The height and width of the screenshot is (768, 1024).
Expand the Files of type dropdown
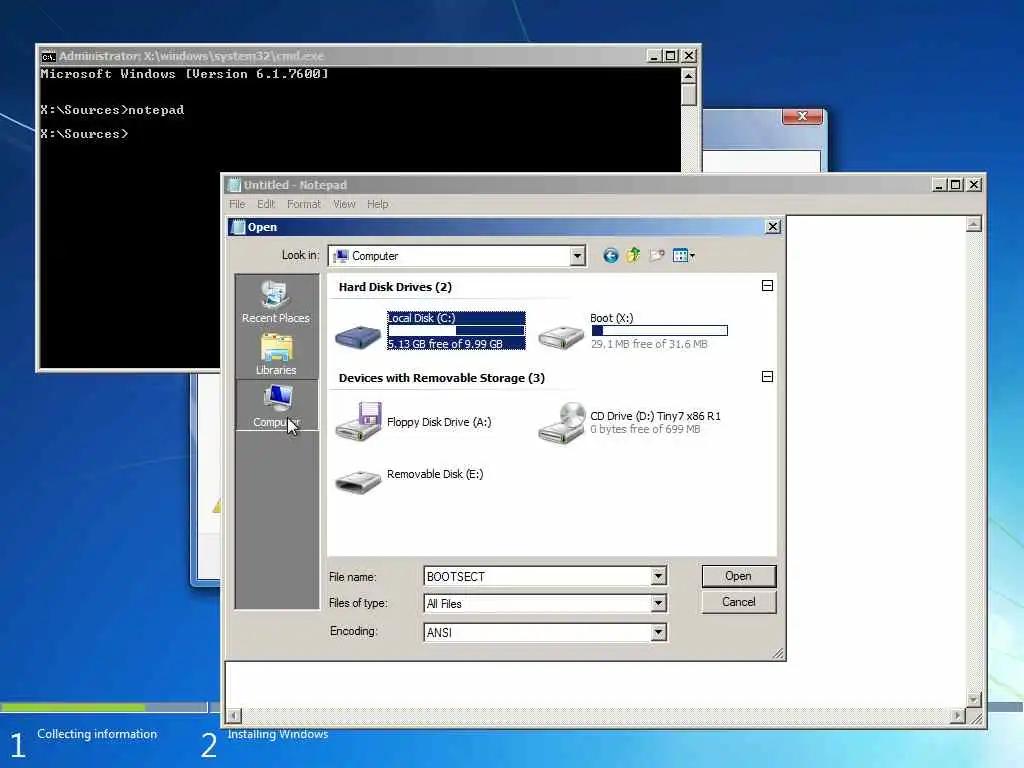tap(658, 603)
